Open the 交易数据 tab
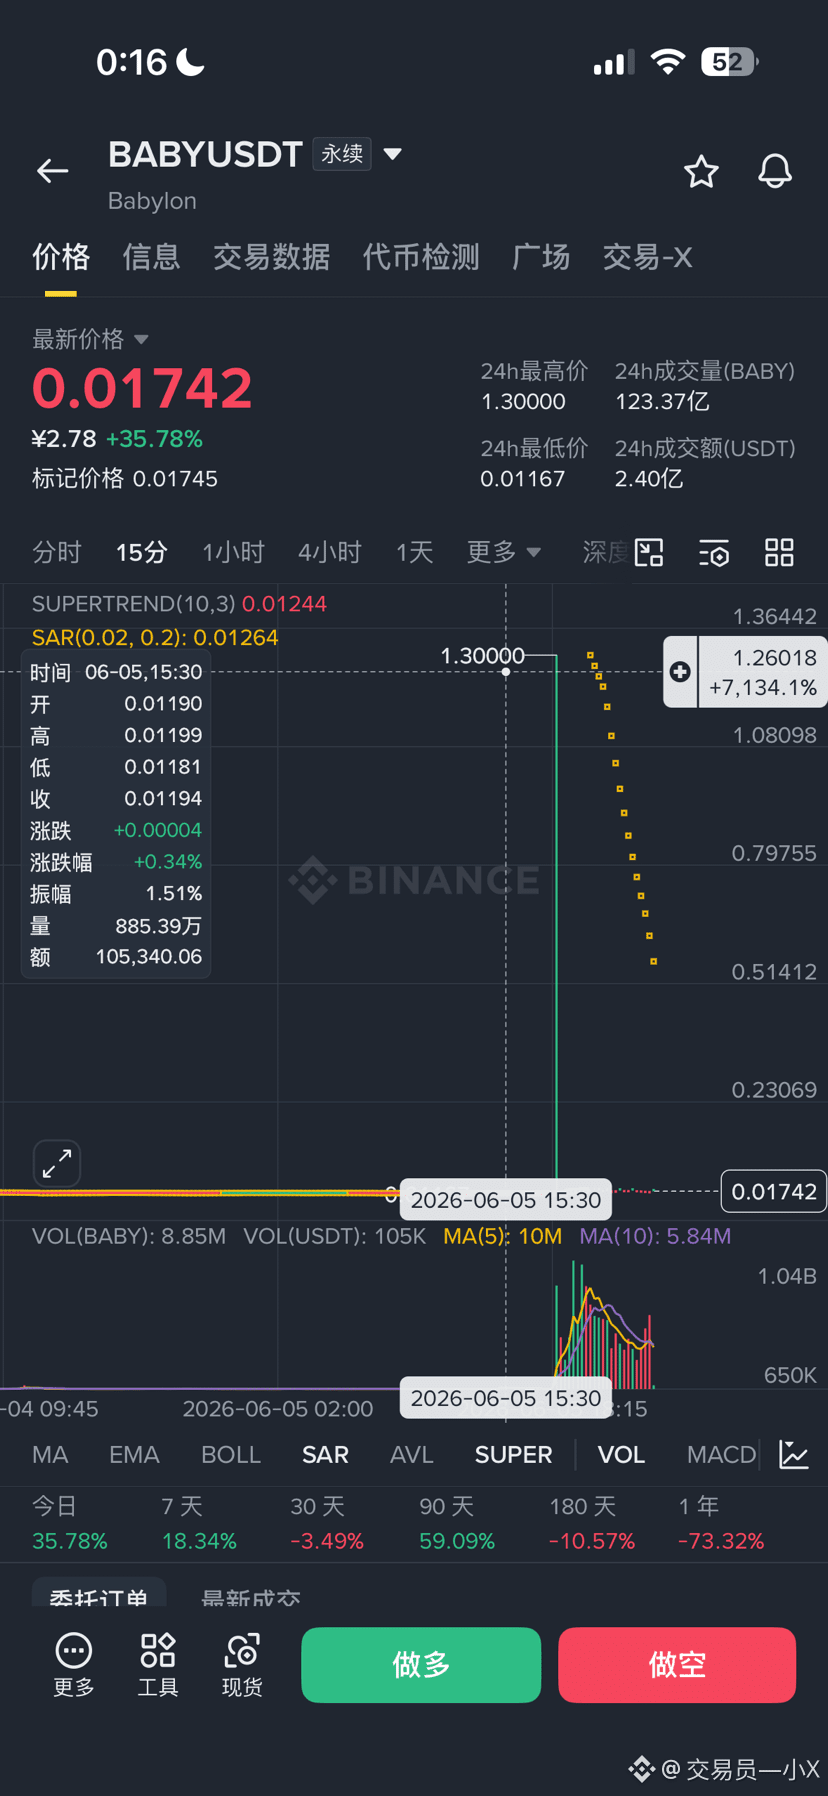828x1796 pixels. pos(271,257)
